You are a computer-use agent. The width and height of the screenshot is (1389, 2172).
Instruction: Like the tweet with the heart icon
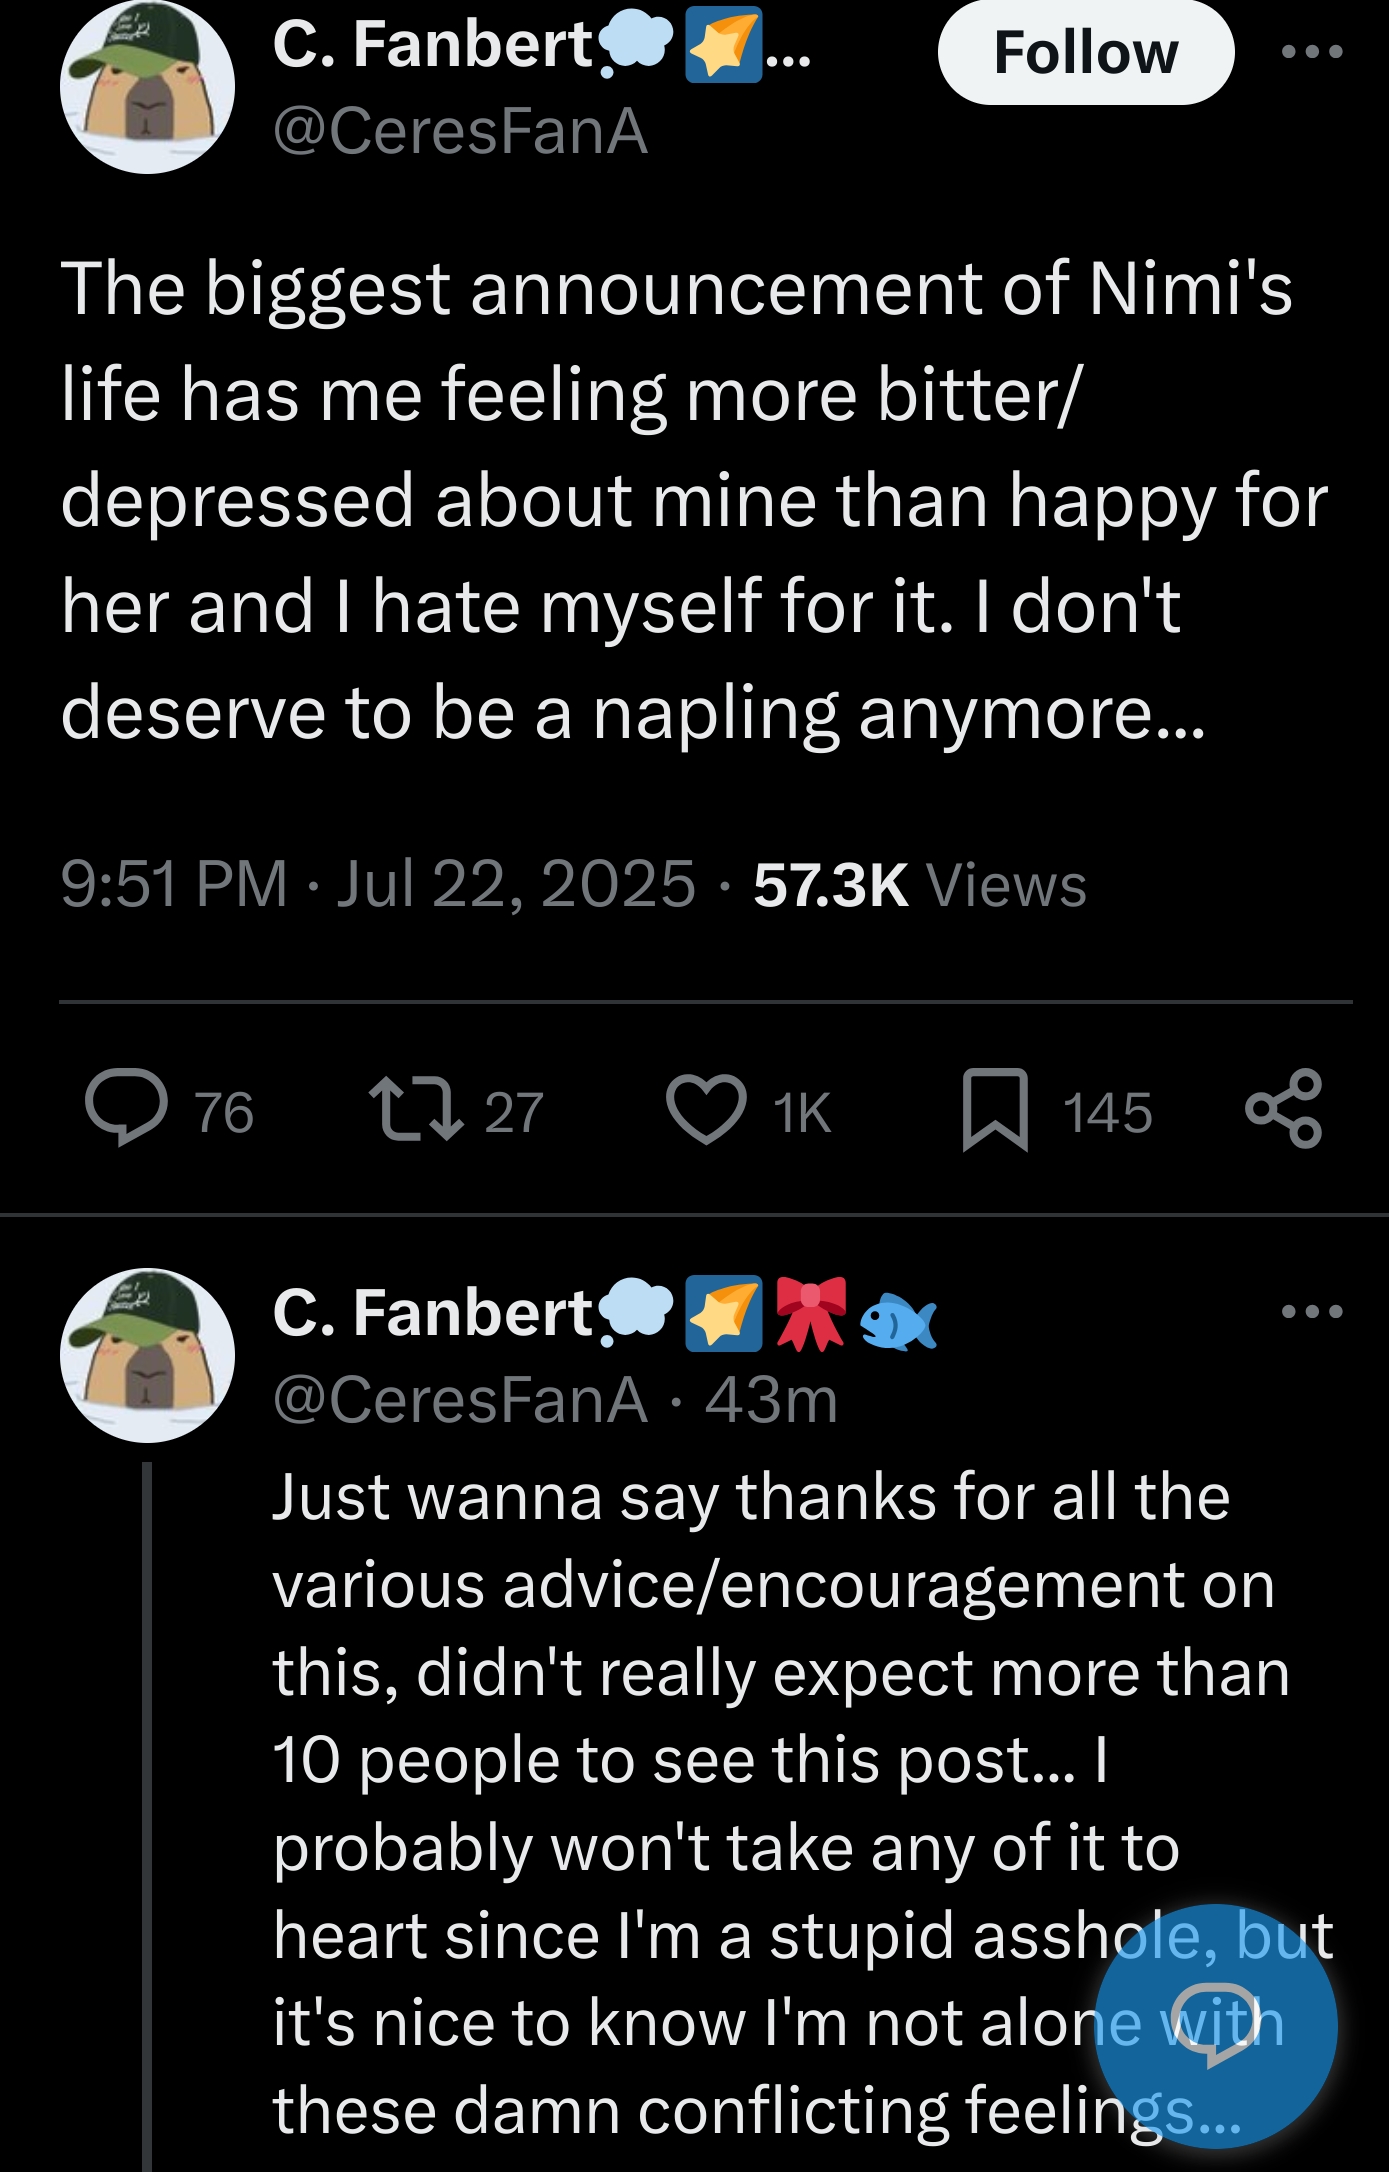706,1109
